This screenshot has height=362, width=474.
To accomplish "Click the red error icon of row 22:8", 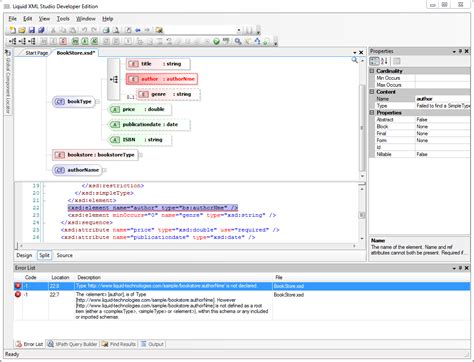I will click(x=18, y=286).
